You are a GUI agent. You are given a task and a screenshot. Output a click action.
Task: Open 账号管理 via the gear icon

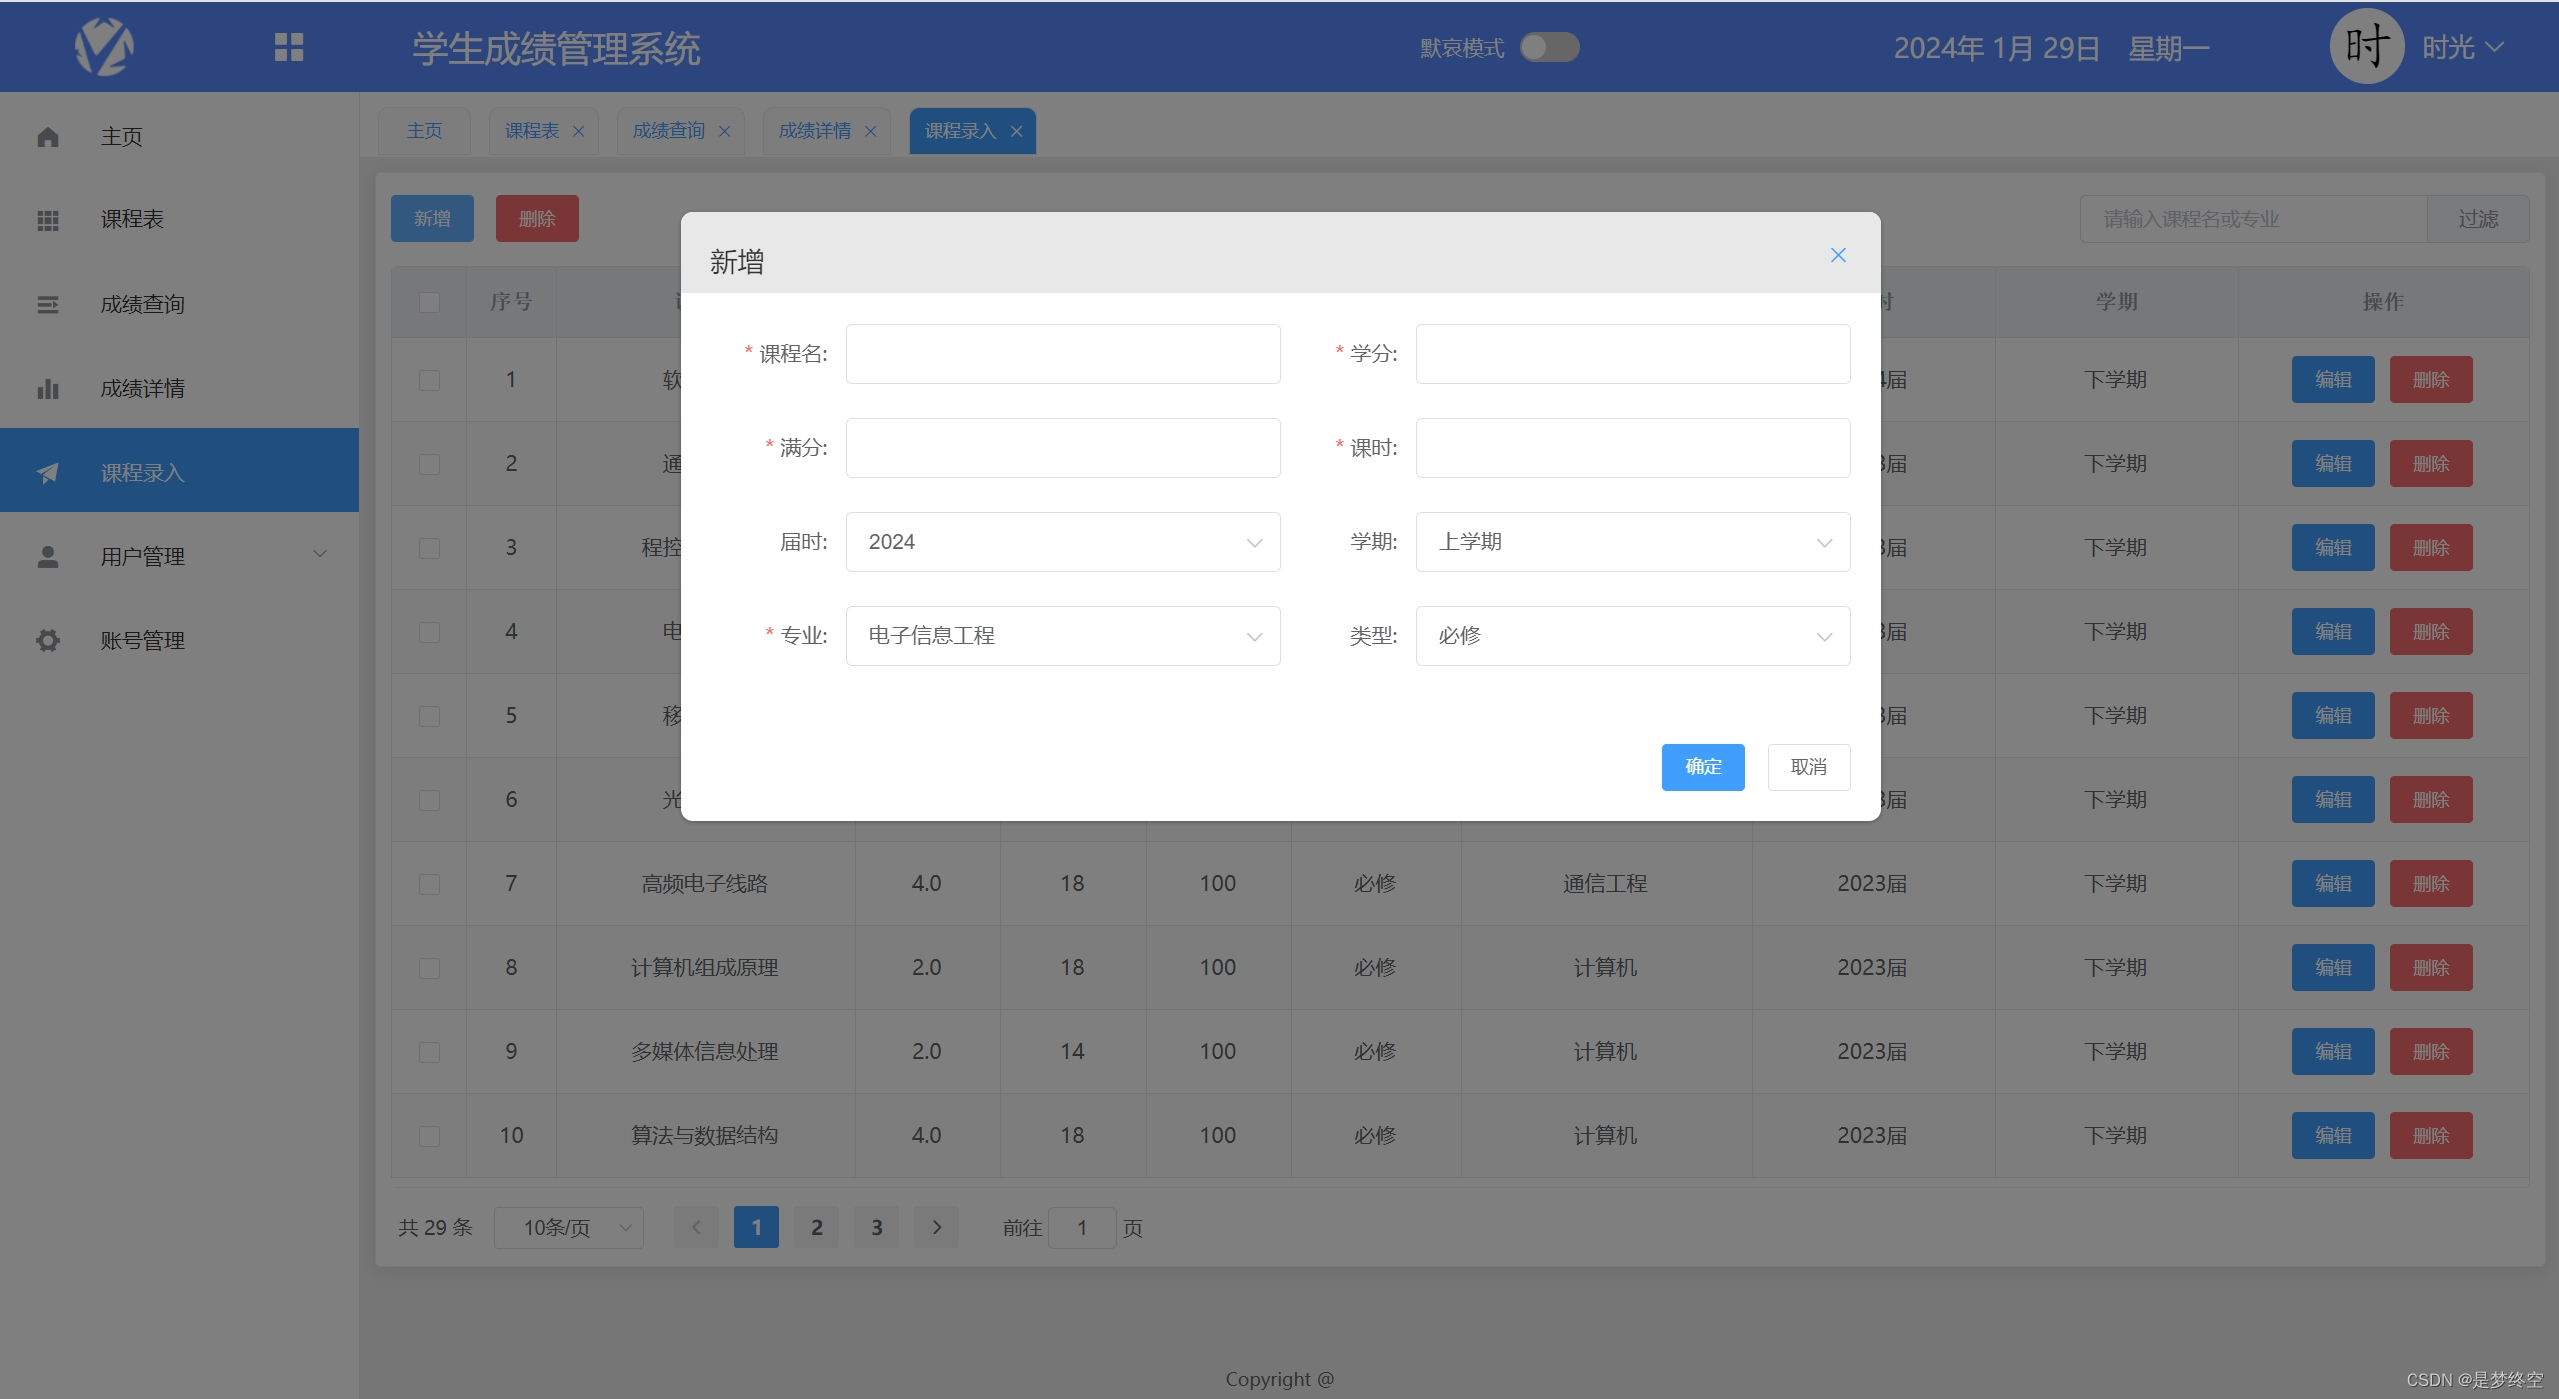point(47,640)
